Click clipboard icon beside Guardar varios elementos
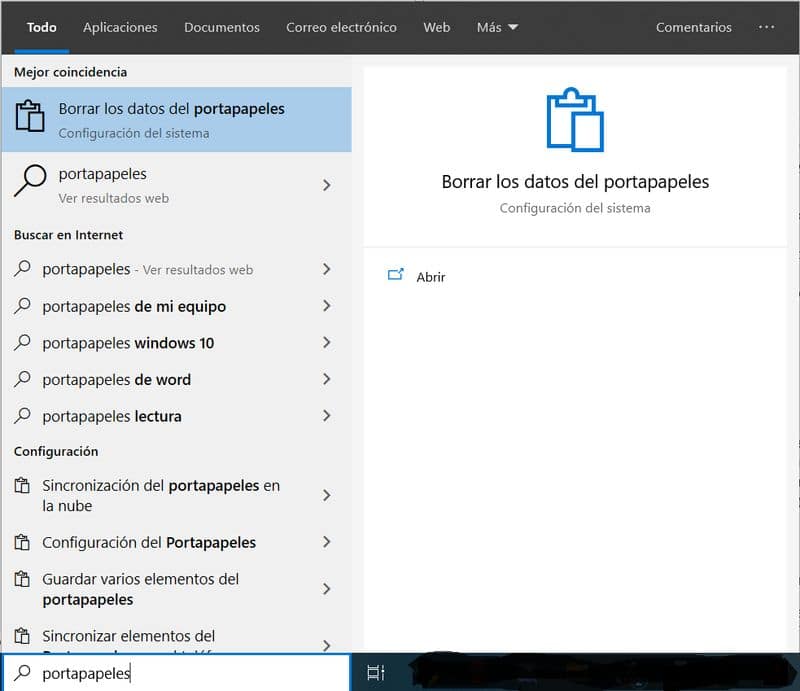800x691 pixels. 22,579
